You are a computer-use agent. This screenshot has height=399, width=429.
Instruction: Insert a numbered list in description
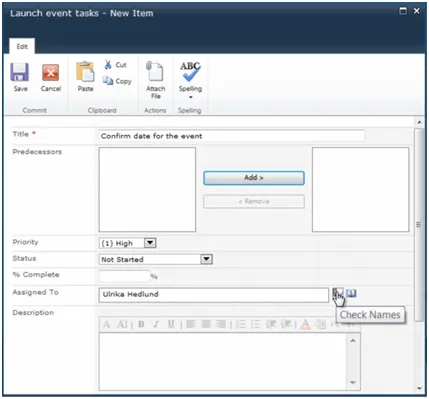pyautogui.click(x=241, y=324)
